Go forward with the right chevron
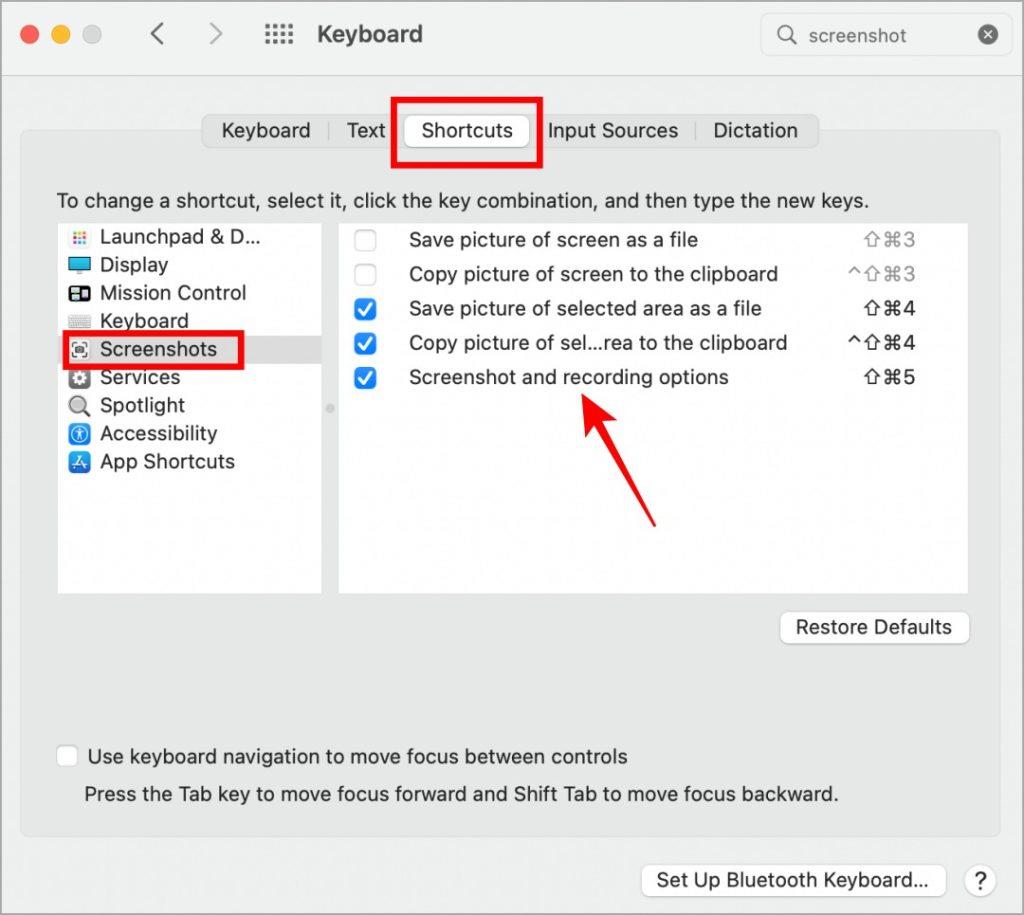1024x915 pixels. coord(215,33)
